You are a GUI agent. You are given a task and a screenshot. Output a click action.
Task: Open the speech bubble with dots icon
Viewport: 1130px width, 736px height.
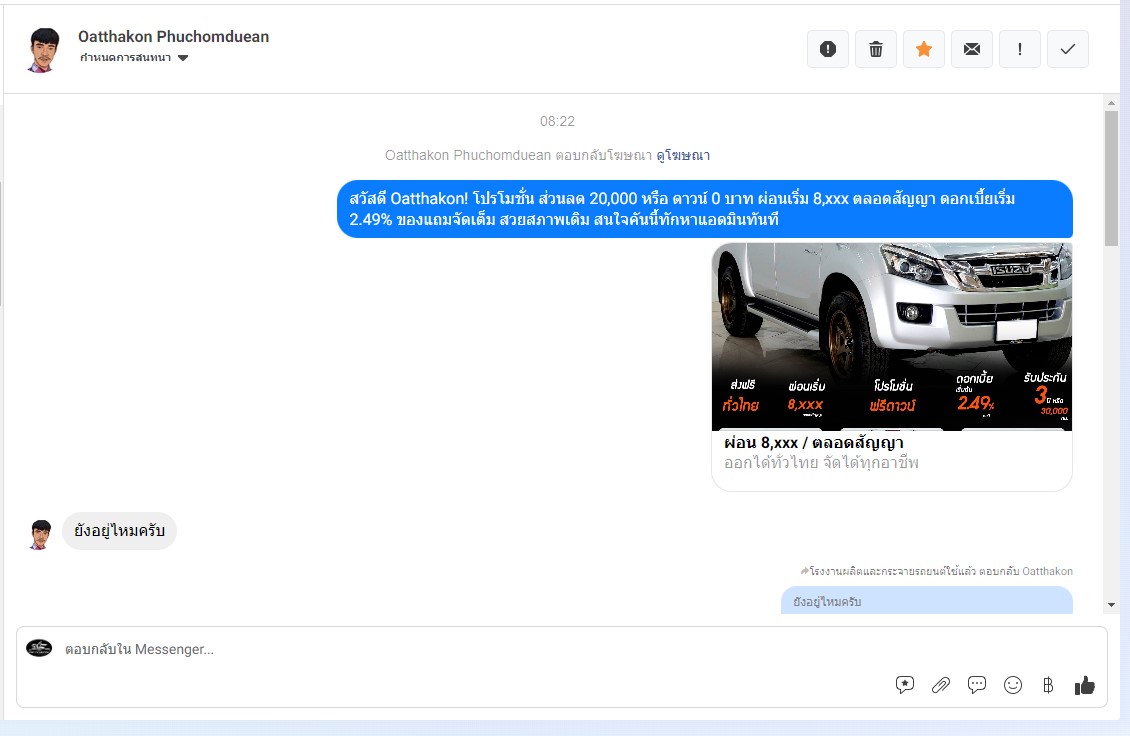977,685
